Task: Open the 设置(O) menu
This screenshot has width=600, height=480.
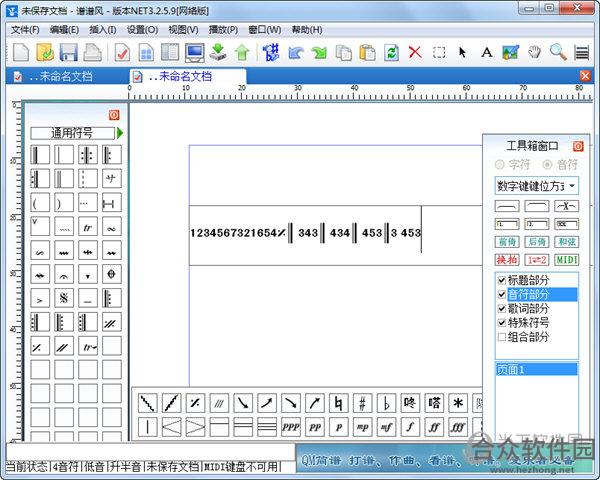Action: [142, 30]
